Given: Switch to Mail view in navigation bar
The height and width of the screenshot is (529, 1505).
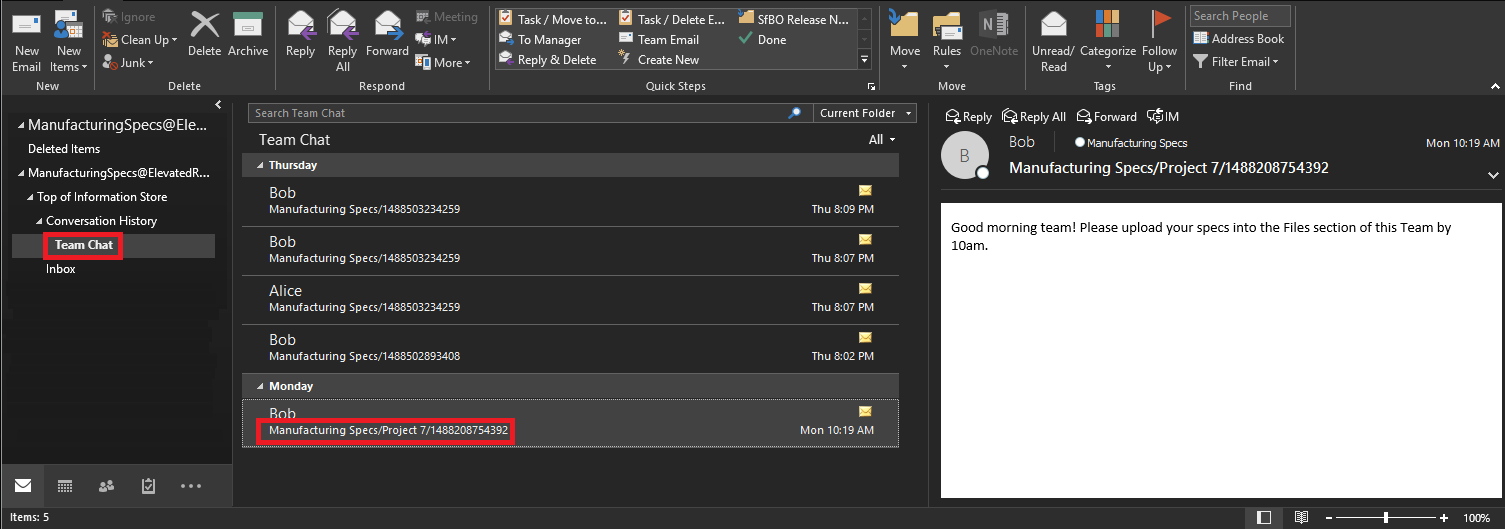Looking at the screenshot, I should click(x=22, y=486).
